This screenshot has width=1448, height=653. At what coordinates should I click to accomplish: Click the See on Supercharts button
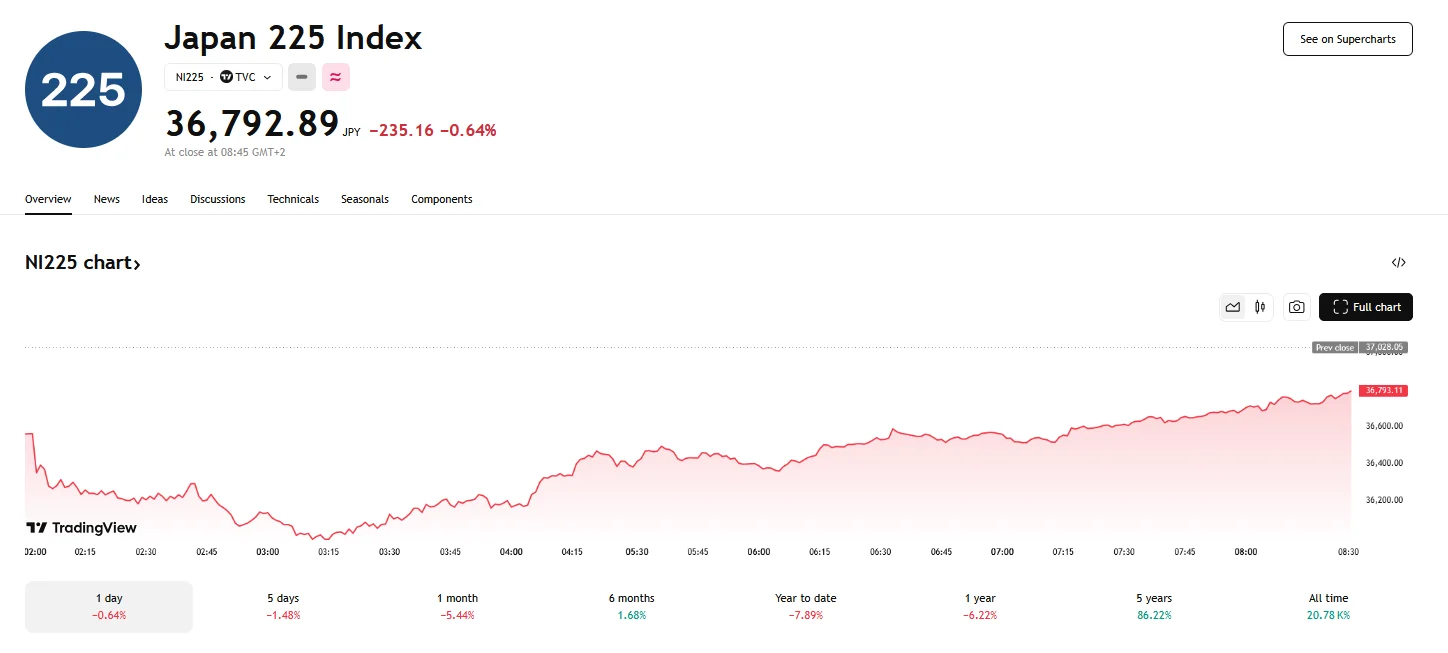point(1347,38)
